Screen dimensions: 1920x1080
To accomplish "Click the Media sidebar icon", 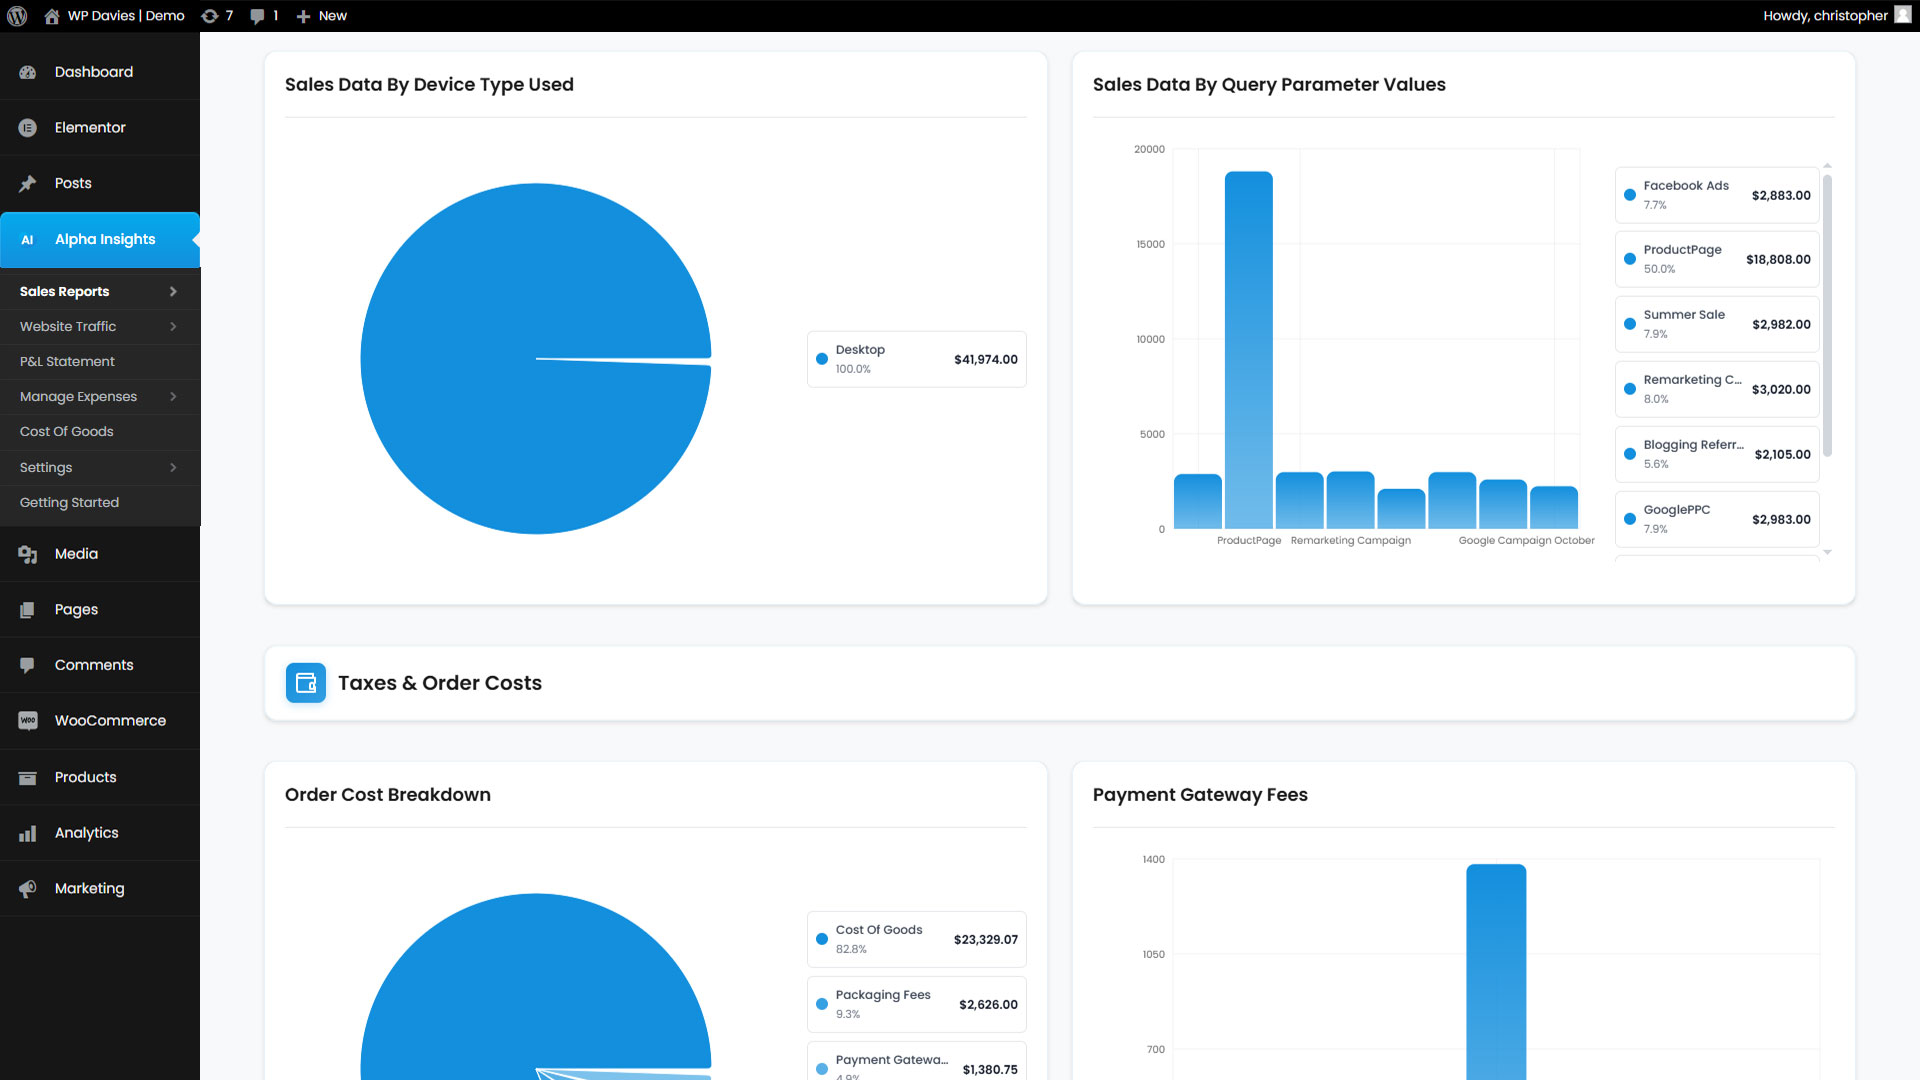I will tap(28, 554).
